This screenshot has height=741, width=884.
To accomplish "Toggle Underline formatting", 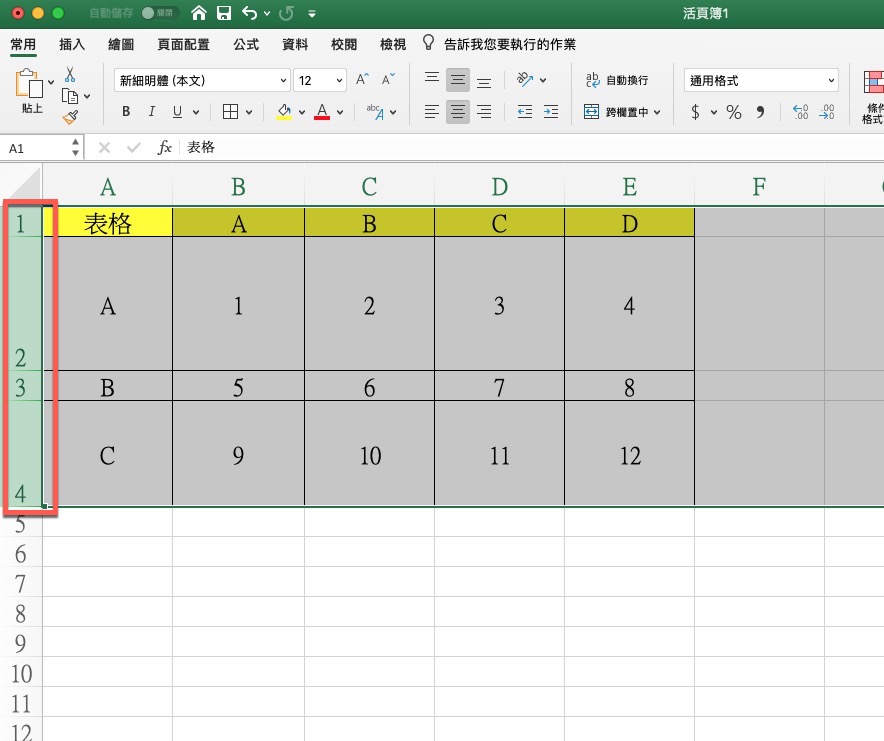I will tap(177, 112).
